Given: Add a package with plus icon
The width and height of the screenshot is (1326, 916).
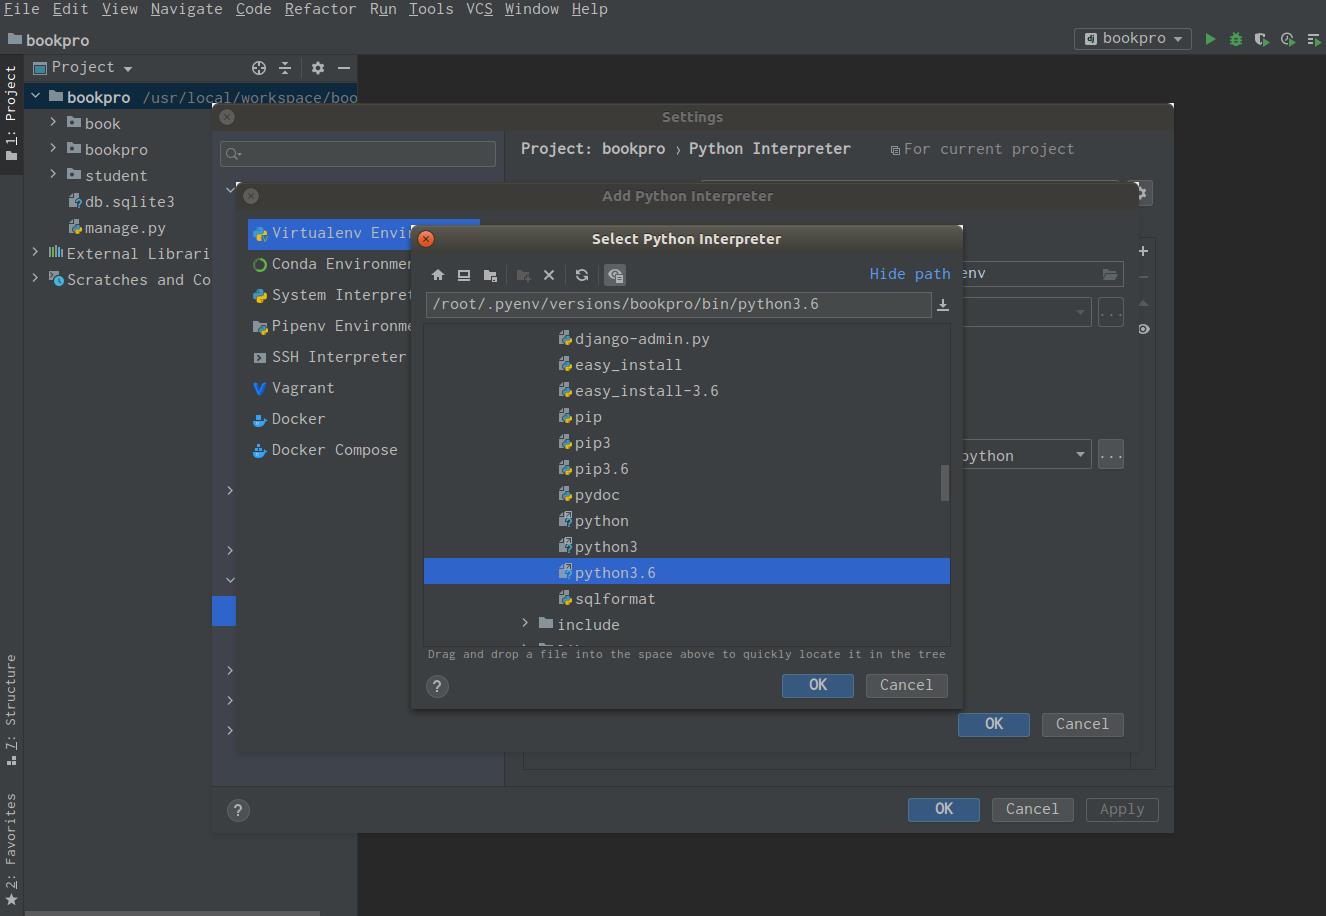Looking at the screenshot, I should tap(1143, 251).
